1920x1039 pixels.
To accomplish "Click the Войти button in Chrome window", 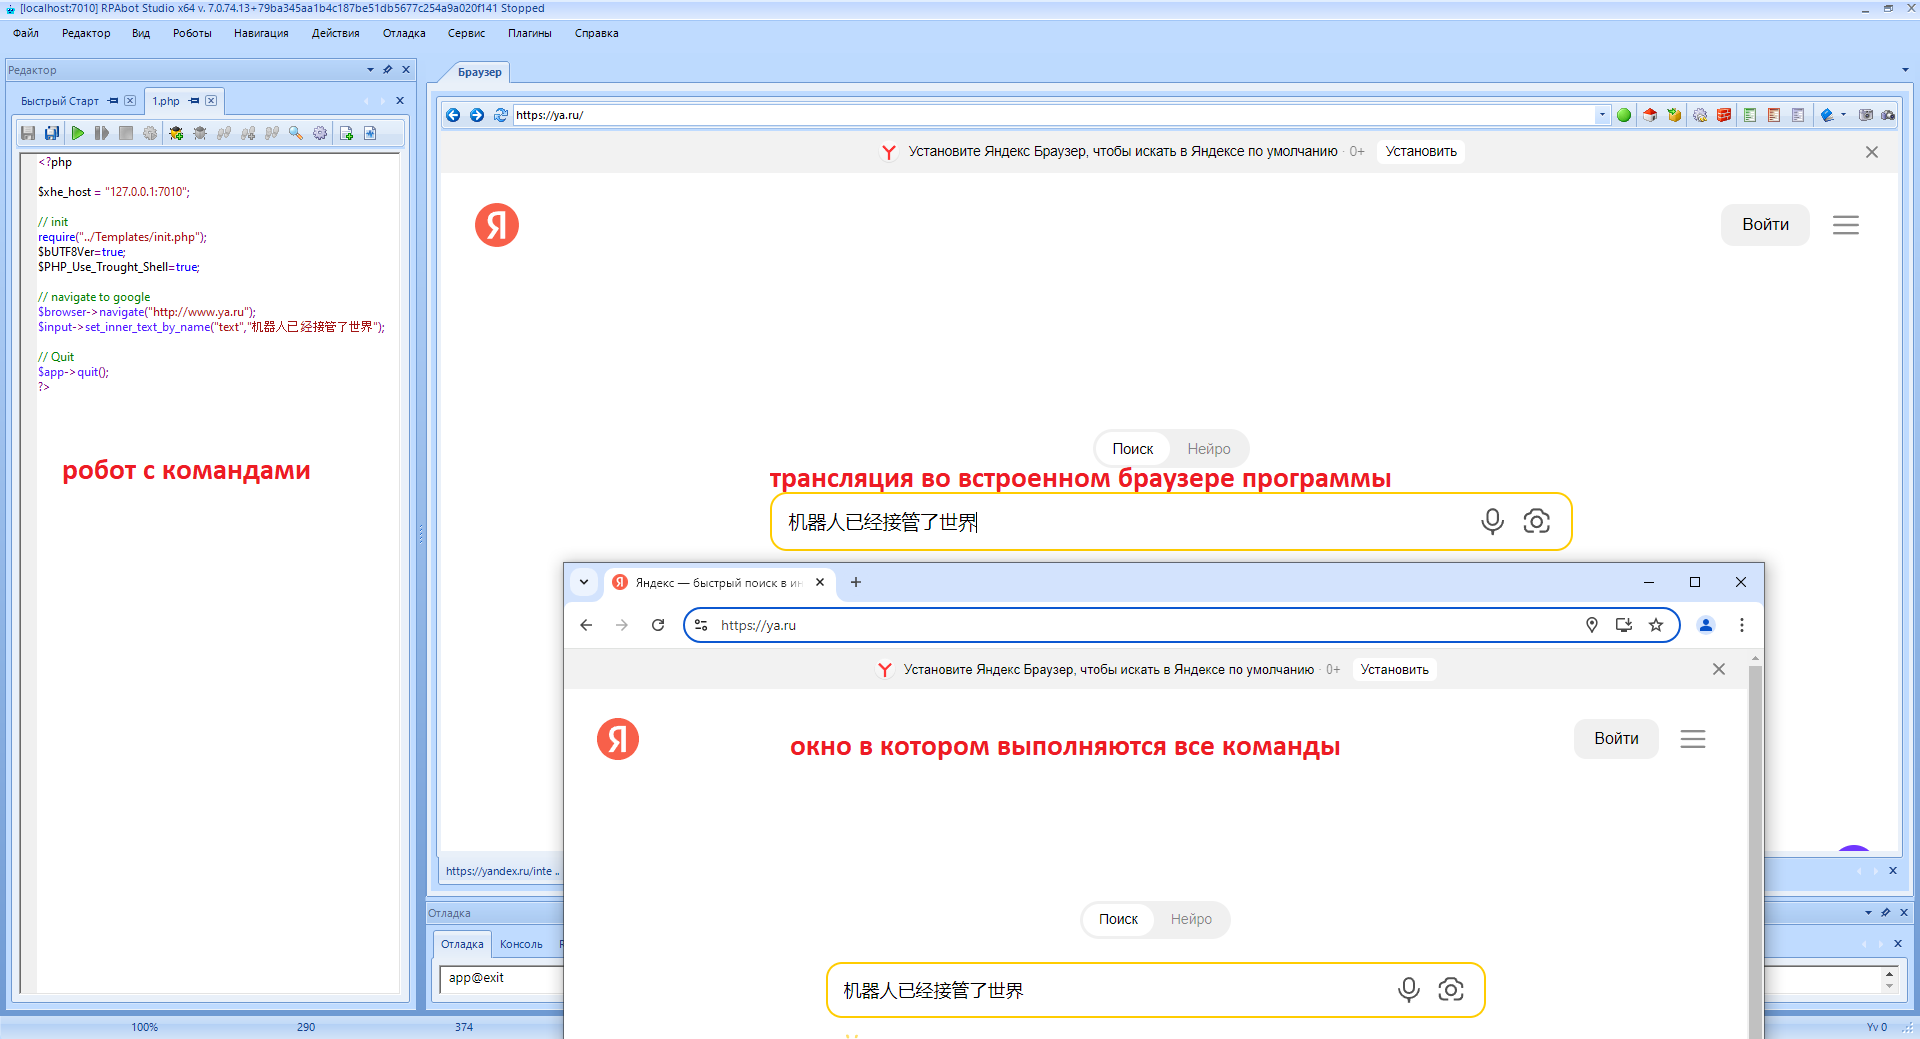I will pyautogui.click(x=1616, y=739).
